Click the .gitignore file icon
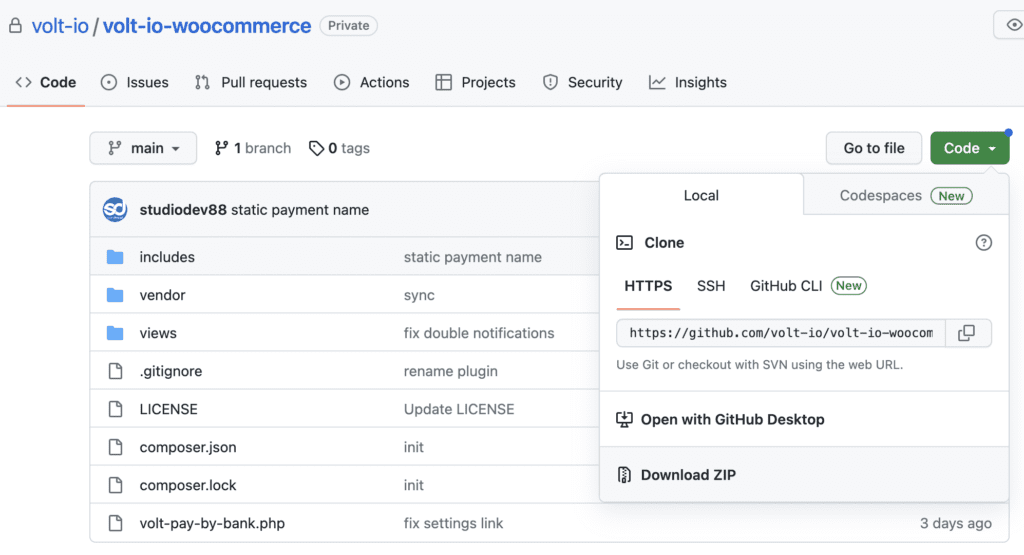The width and height of the screenshot is (1024, 555). point(116,371)
